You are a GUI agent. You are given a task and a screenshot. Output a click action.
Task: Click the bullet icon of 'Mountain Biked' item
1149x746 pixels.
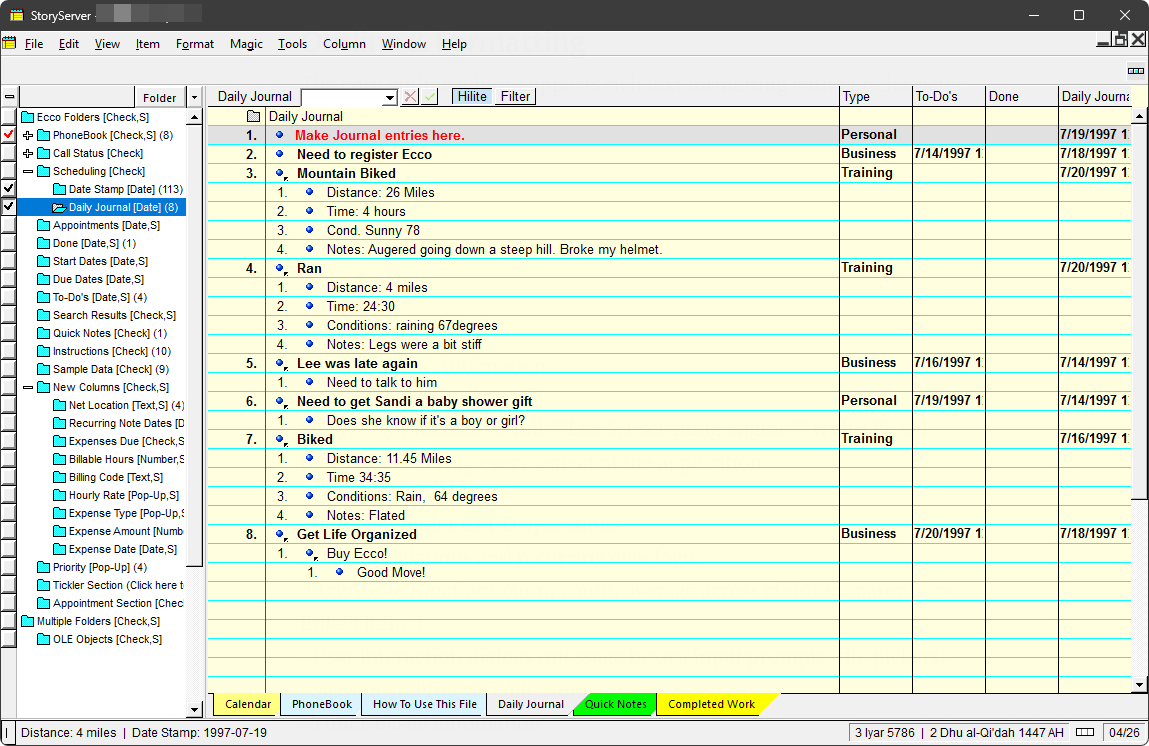coord(280,174)
